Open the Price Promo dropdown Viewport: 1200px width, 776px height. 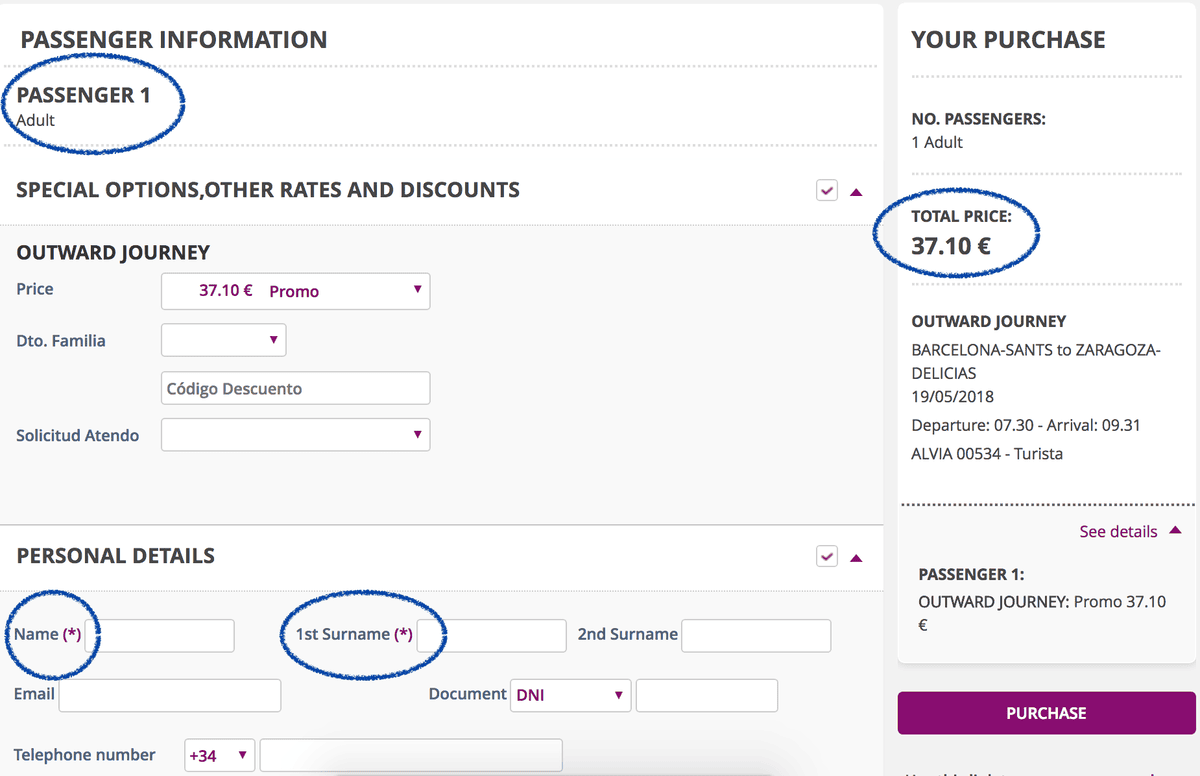tap(295, 291)
